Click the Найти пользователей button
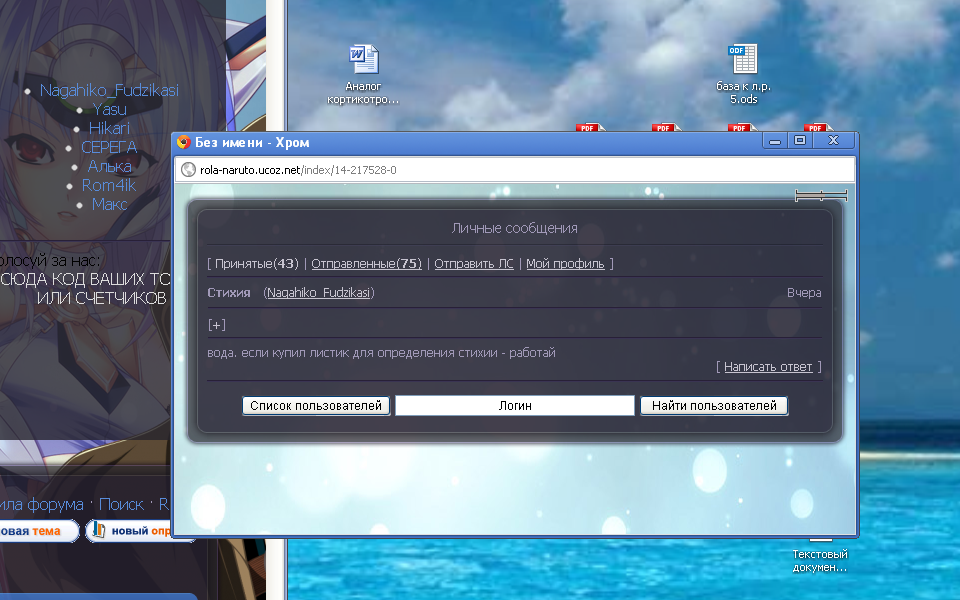Screen dimensions: 960x600 pyautogui.click(x=714, y=405)
